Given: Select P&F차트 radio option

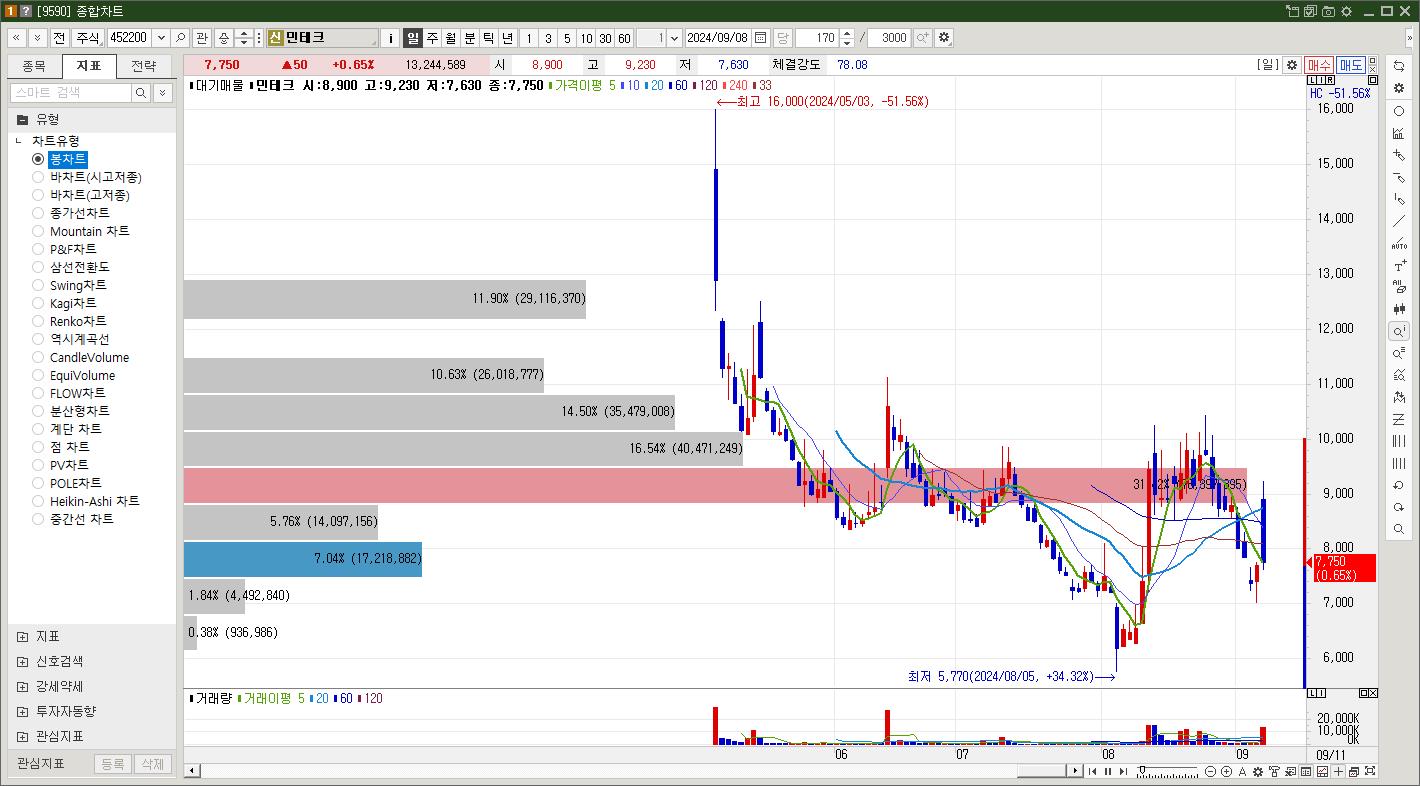Looking at the screenshot, I should coord(38,249).
